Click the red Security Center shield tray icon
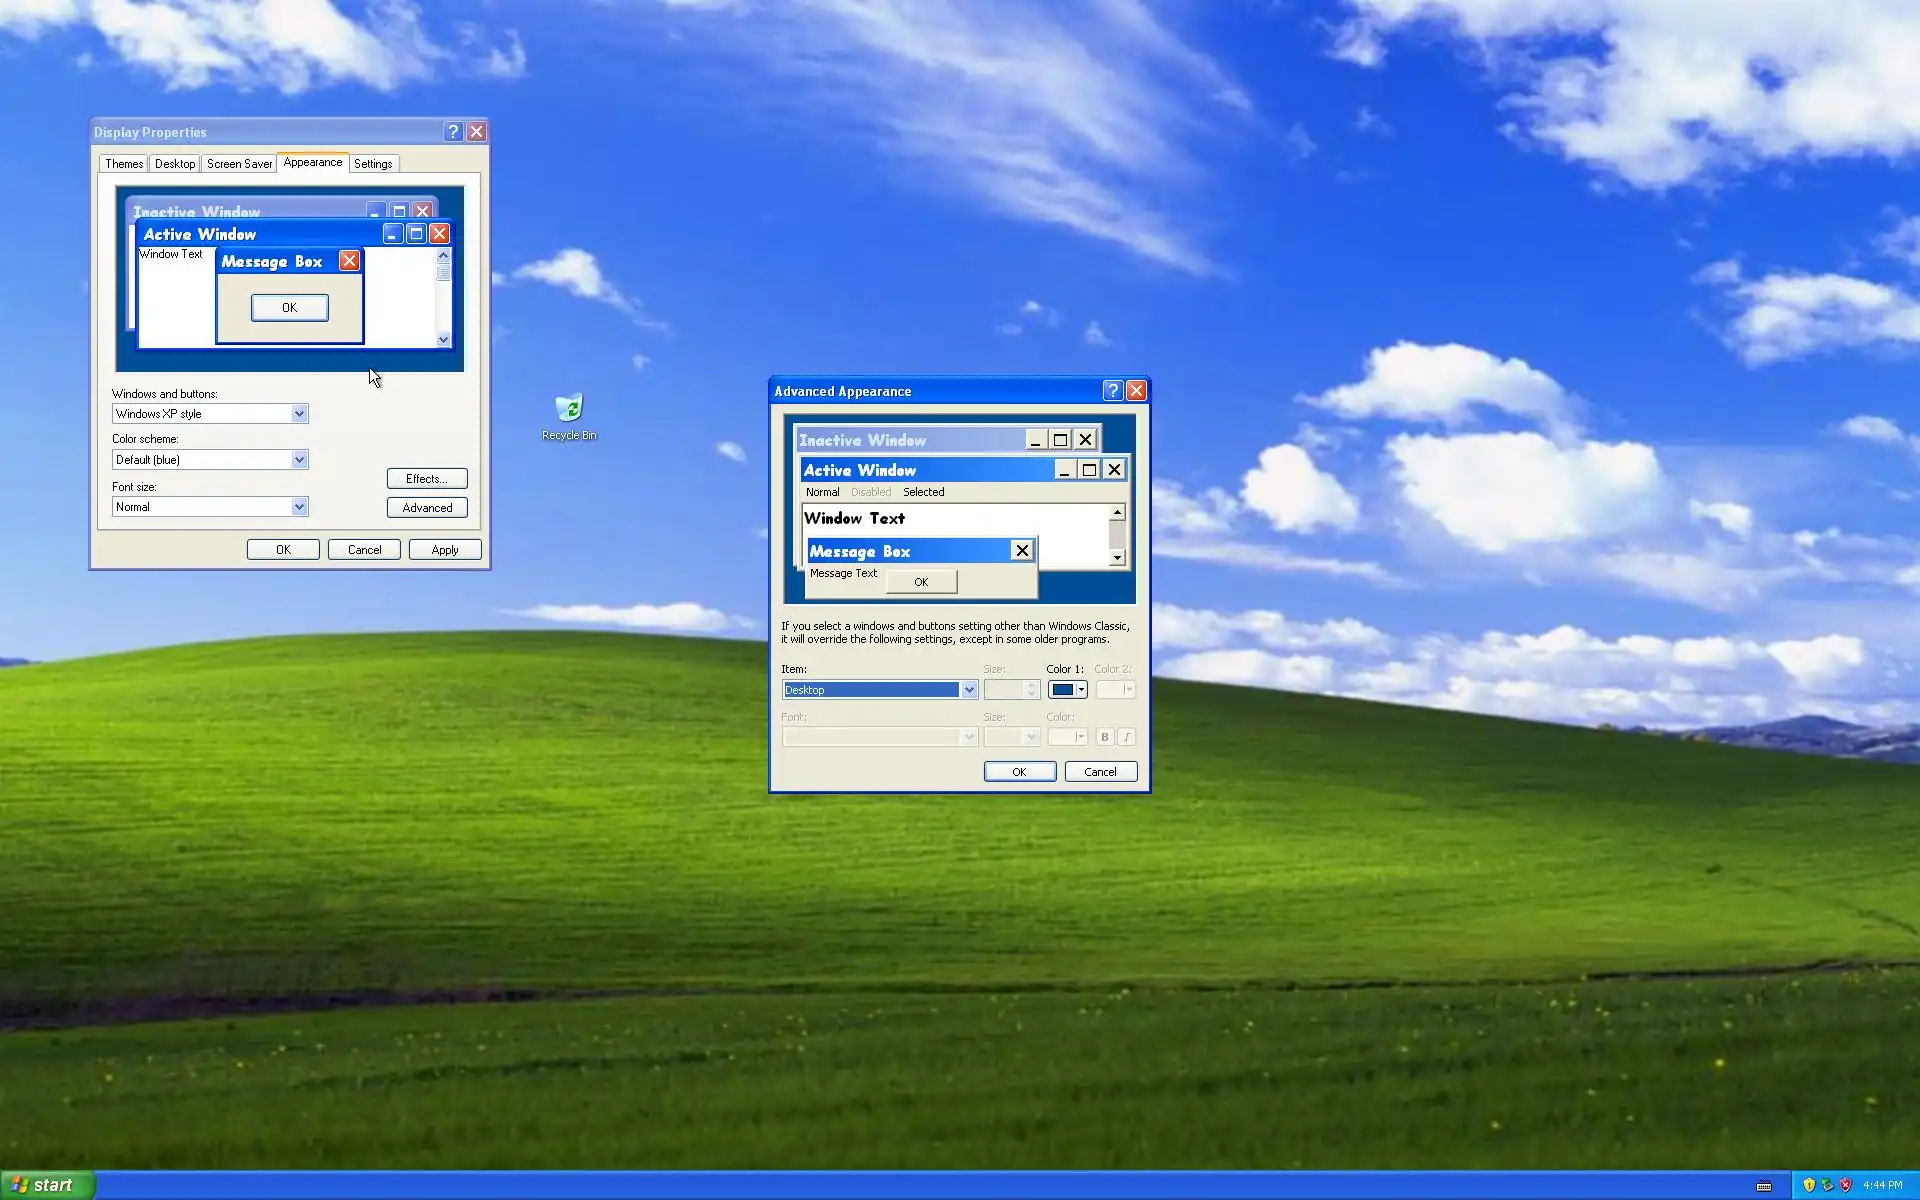This screenshot has width=1920, height=1200. click(x=1845, y=1185)
